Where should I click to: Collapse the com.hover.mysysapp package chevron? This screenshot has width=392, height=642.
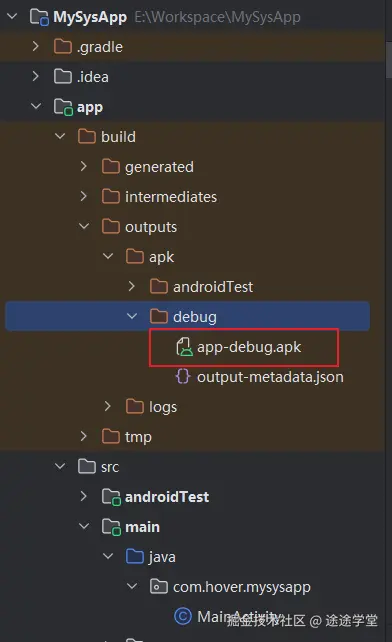click(132, 586)
